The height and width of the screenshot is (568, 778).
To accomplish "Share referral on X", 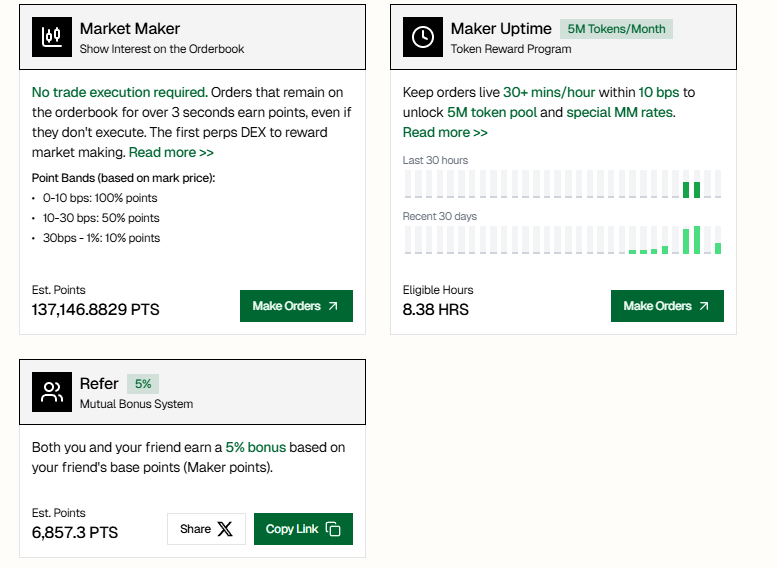I will tap(206, 529).
